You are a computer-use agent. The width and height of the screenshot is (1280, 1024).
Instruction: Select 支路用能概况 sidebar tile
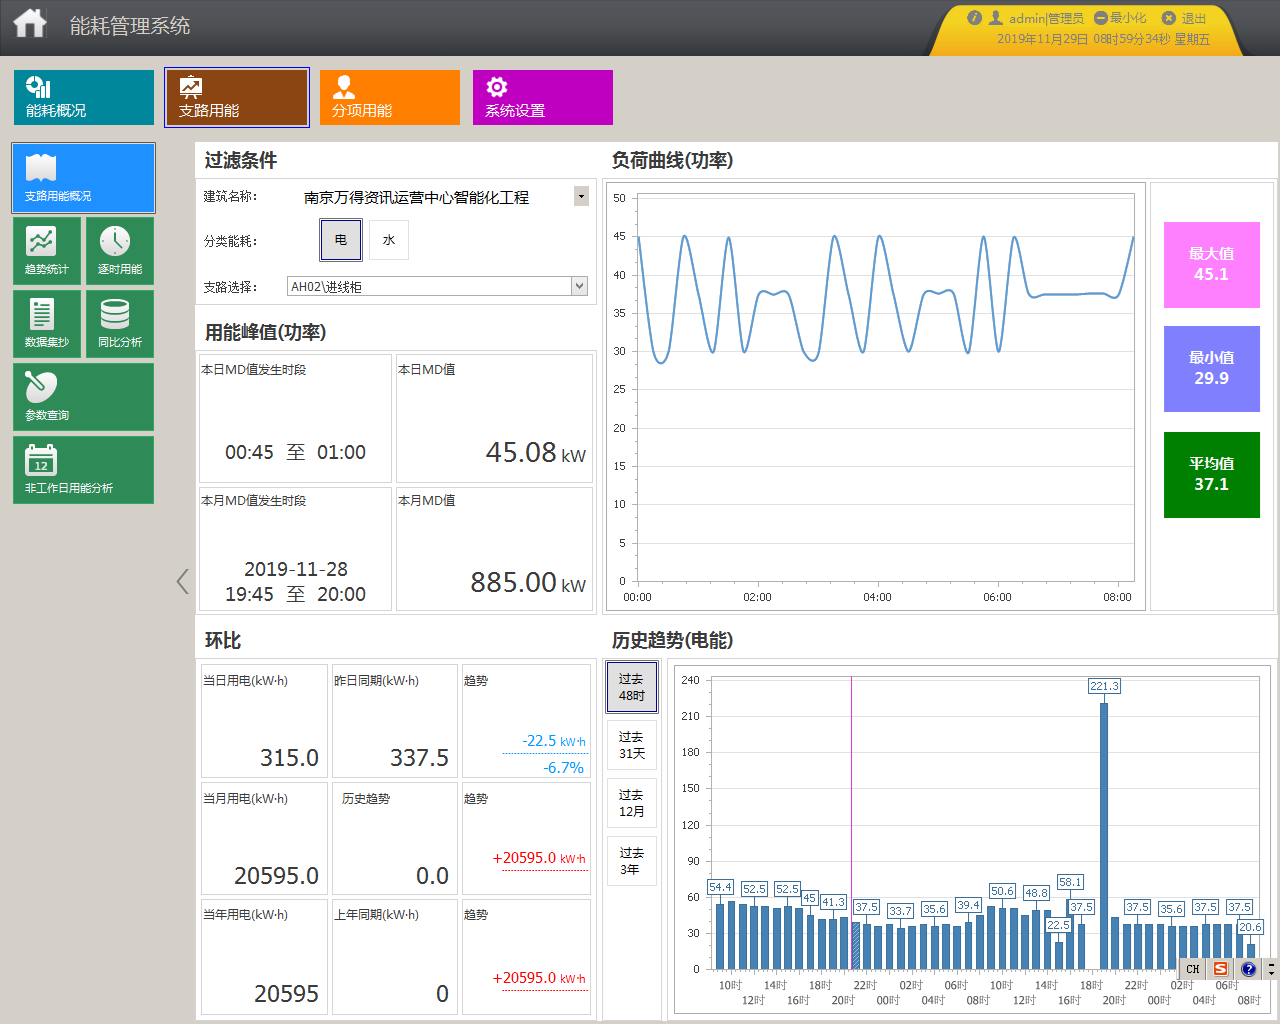[84, 178]
